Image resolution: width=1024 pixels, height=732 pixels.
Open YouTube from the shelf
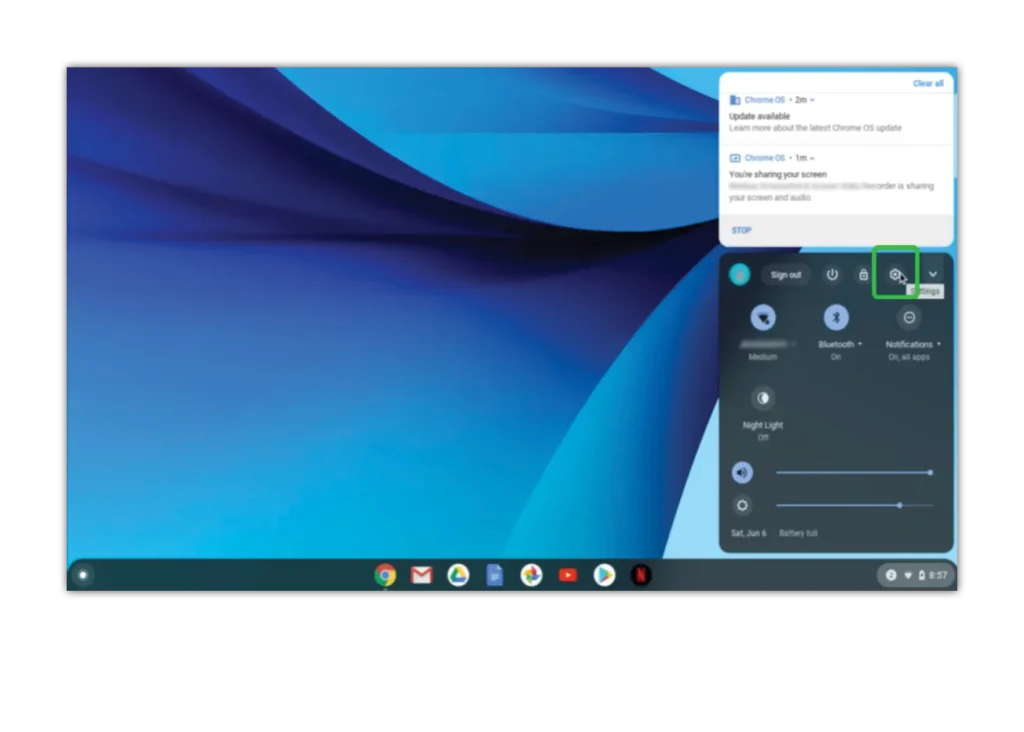tap(568, 575)
